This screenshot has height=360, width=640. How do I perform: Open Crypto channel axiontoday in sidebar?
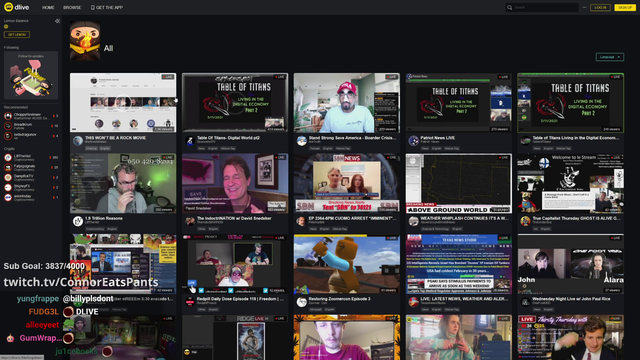31,198
